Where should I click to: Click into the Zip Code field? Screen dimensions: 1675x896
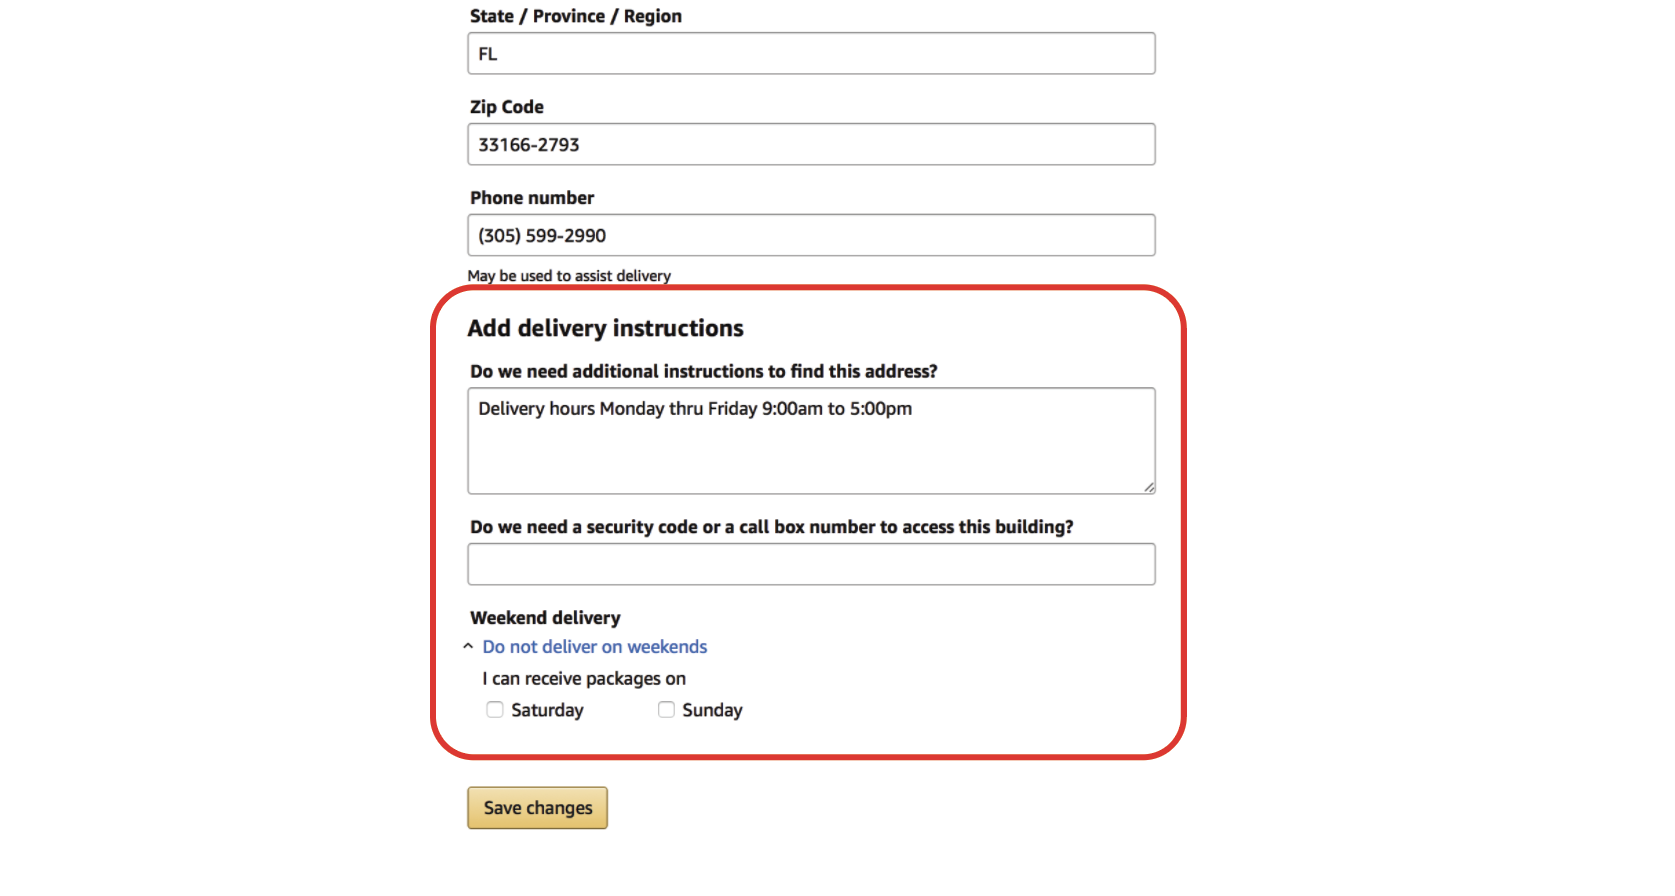click(811, 144)
